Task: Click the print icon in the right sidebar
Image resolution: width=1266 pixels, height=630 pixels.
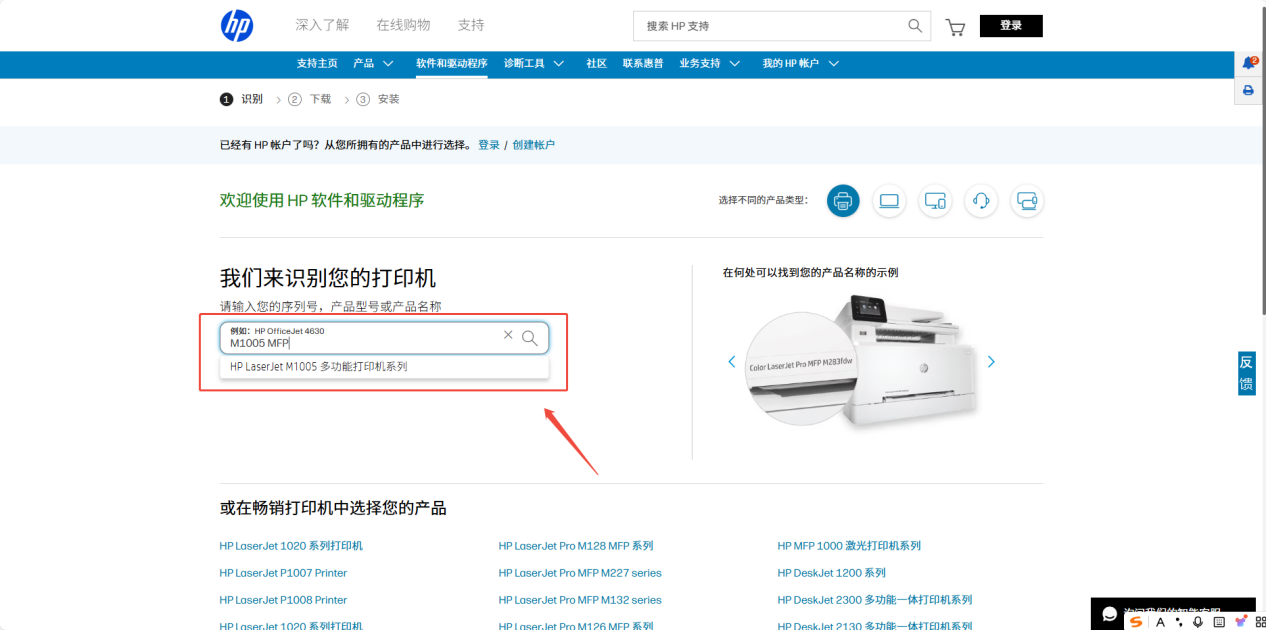Action: coord(1248,90)
